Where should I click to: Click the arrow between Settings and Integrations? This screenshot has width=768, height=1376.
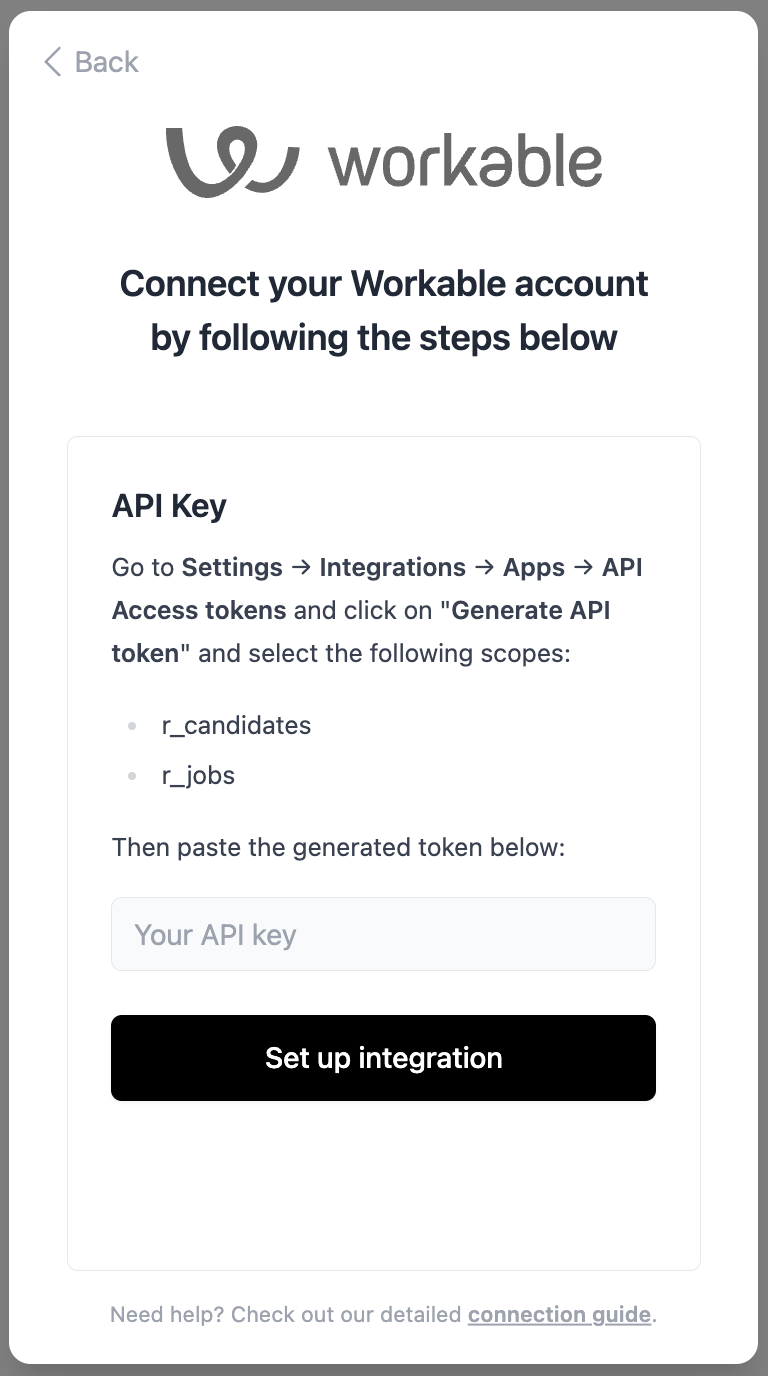pyautogui.click(x=301, y=568)
